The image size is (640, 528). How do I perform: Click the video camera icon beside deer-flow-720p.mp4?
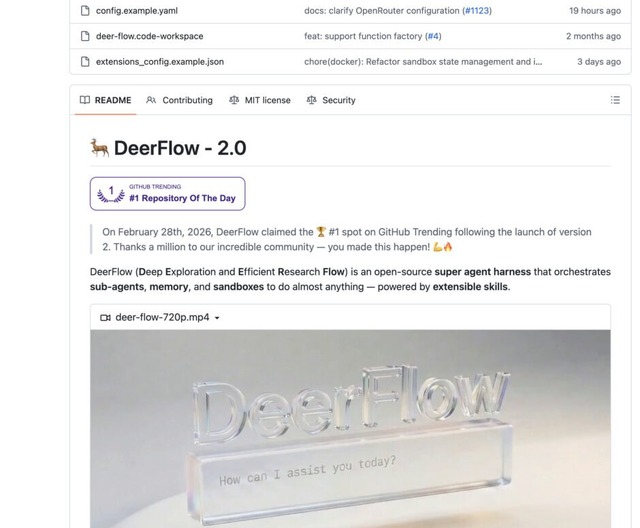coord(105,317)
